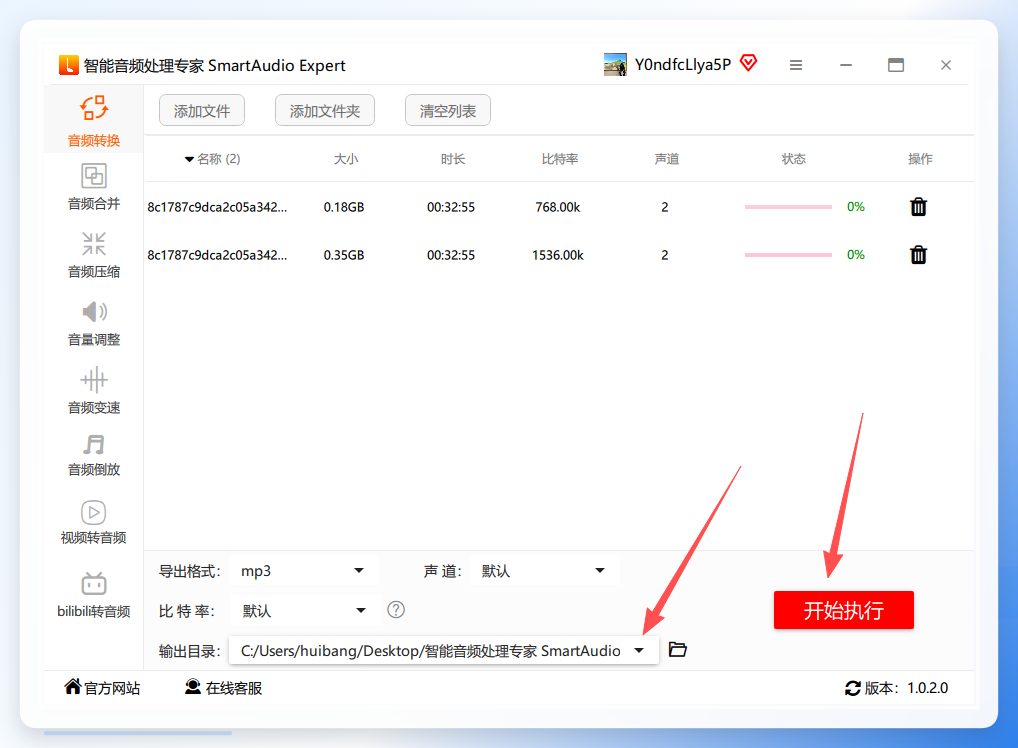Screen dimensions: 1018x748
Task: Click 时长 column header
Action: (453, 159)
